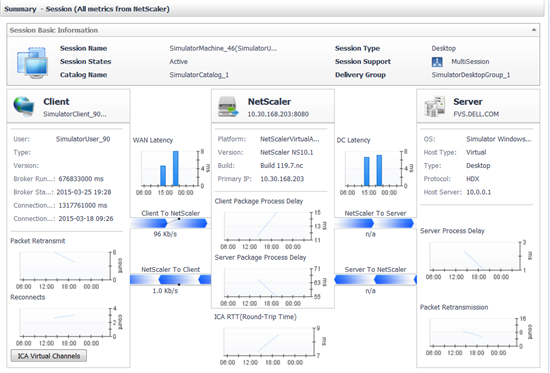Open the DC Latency bar chart
Viewport: 550px width, 373px height.
(x=374, y=168)
